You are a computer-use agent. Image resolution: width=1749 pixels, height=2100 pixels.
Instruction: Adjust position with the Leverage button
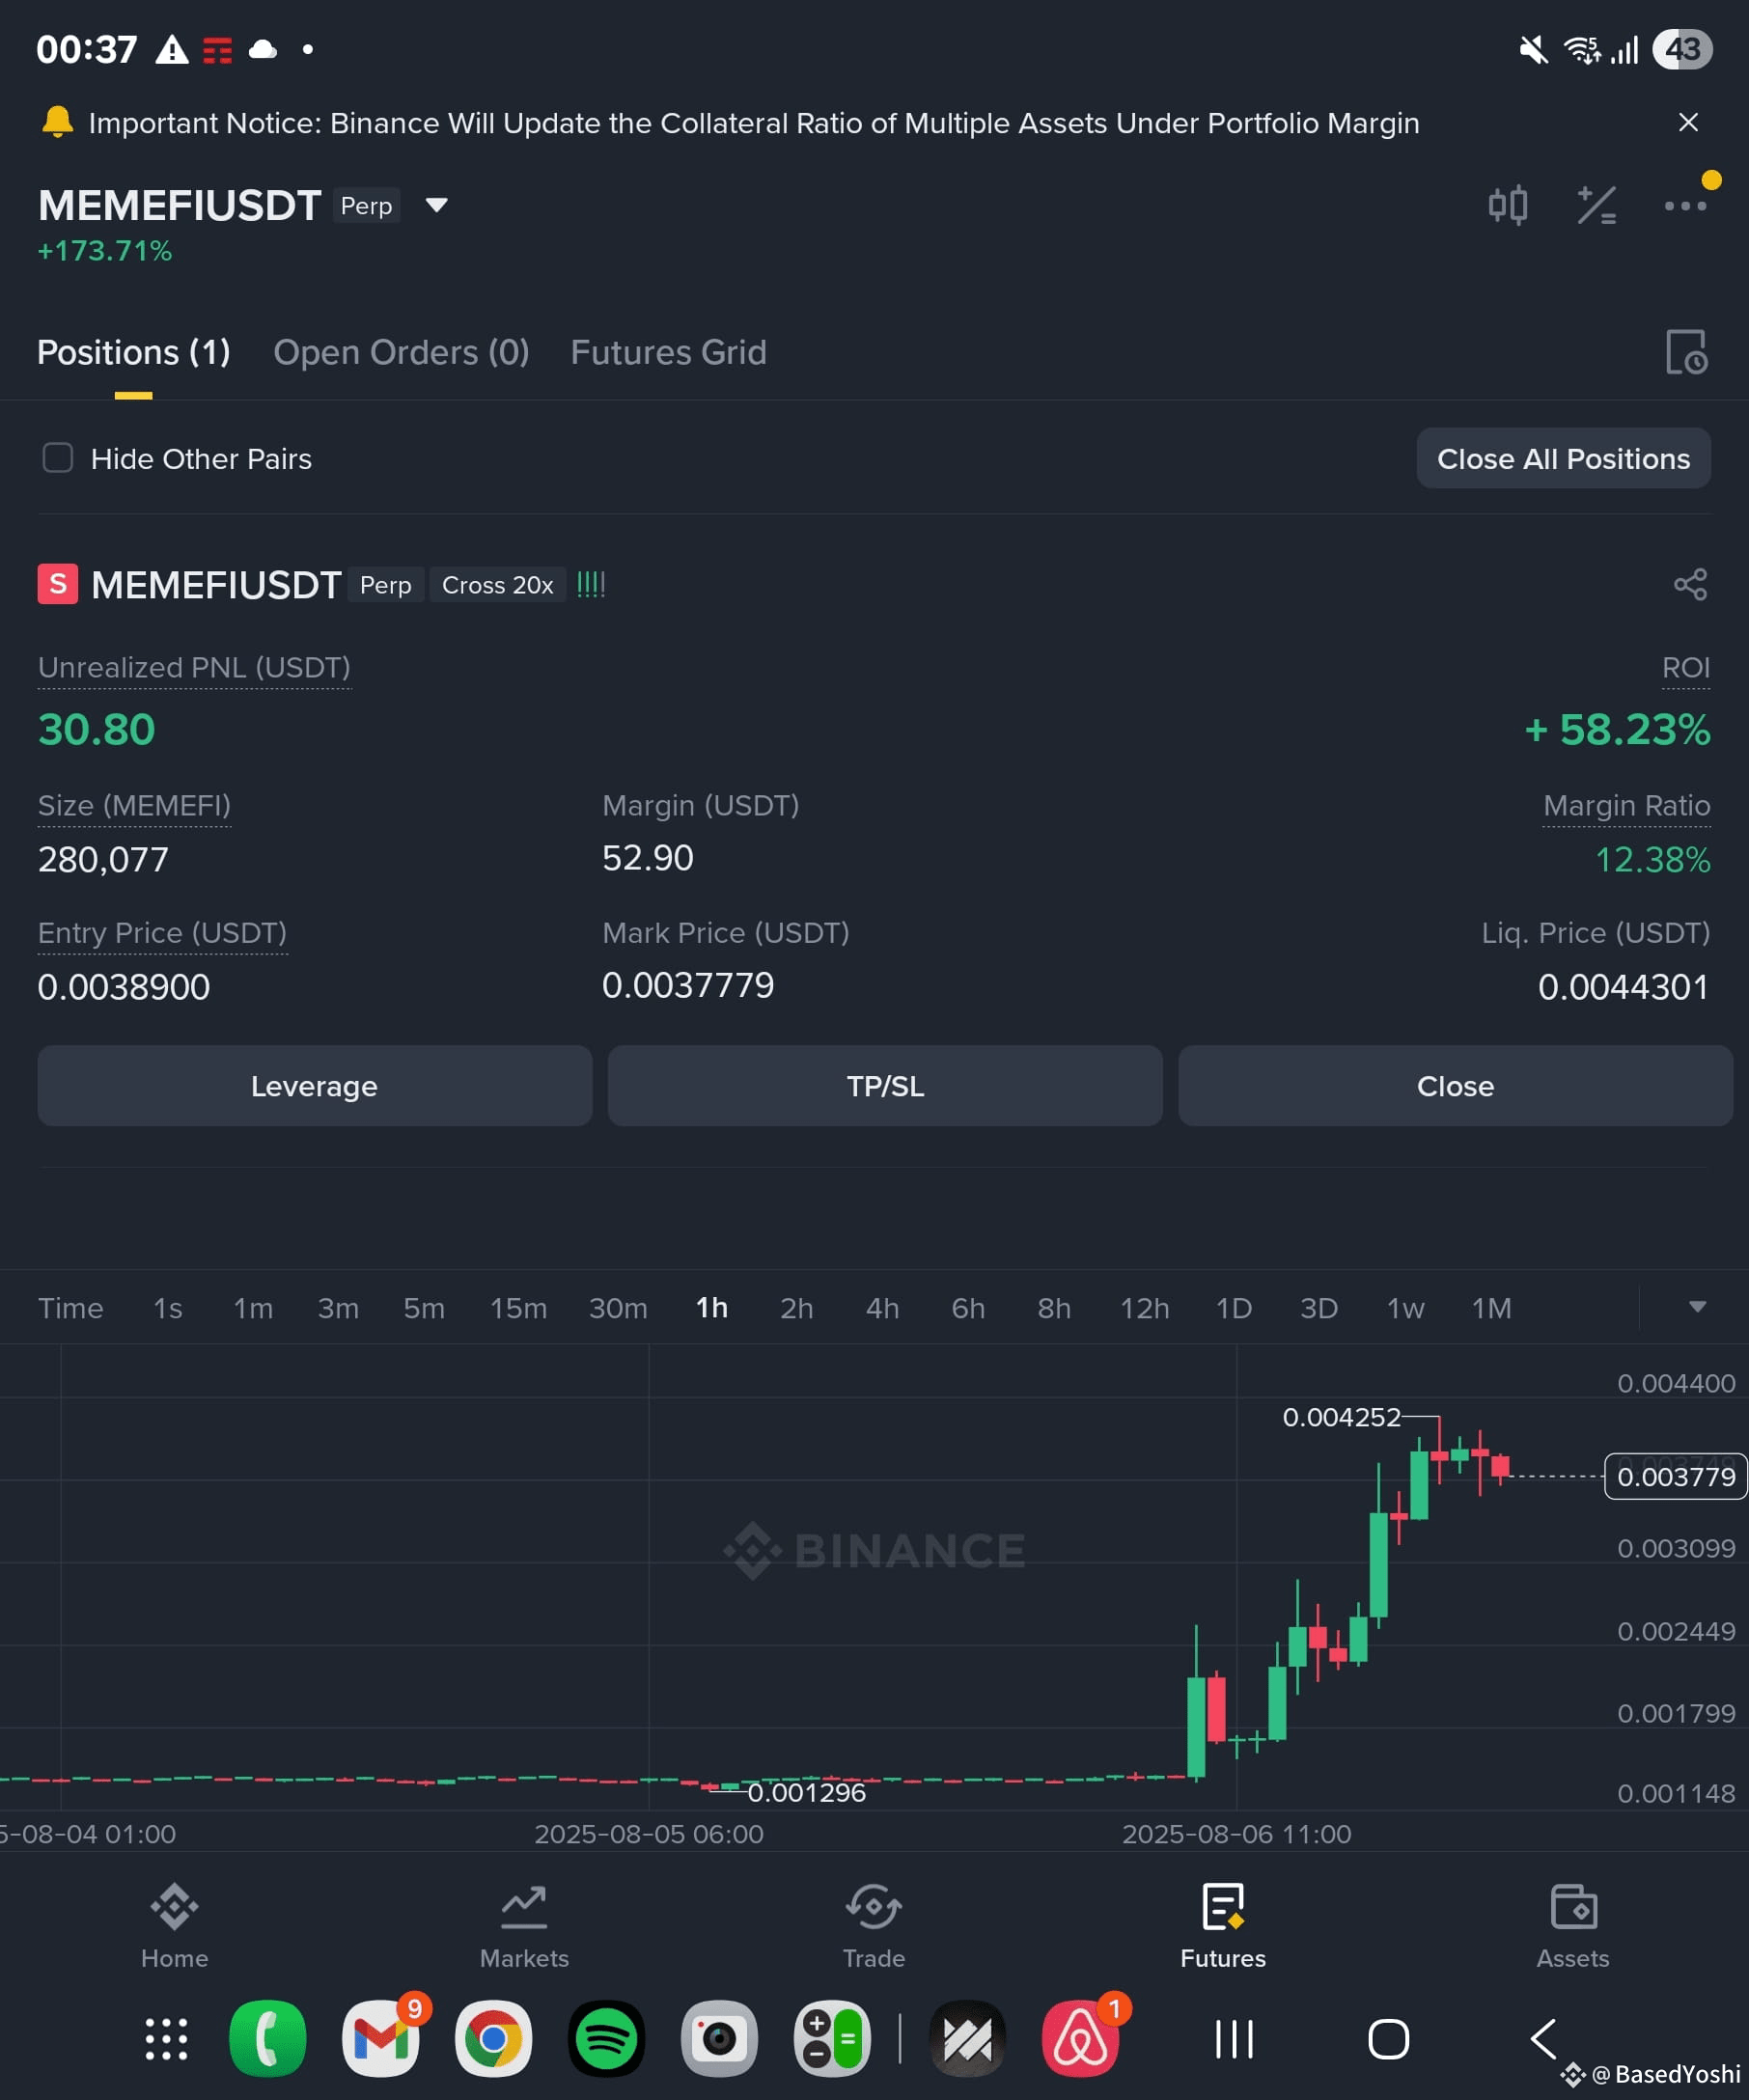click(x=314, y=1086)
